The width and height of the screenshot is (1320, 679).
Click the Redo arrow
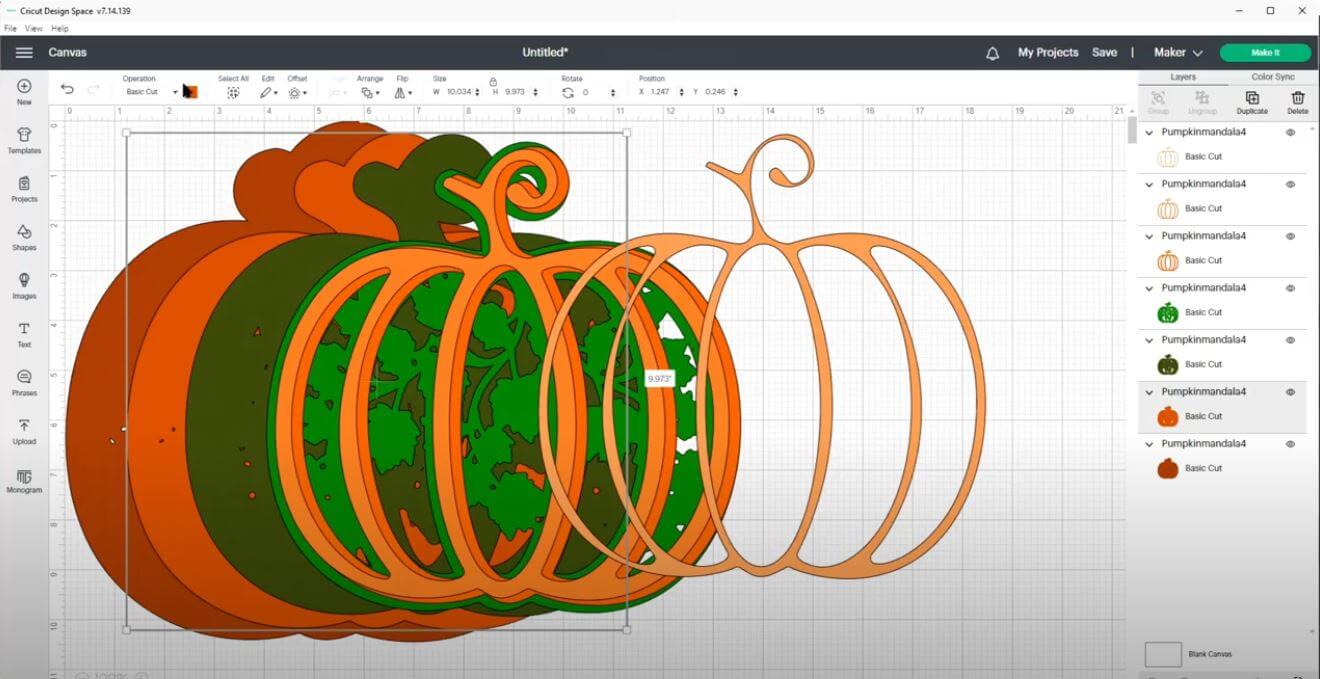point(93,89)
